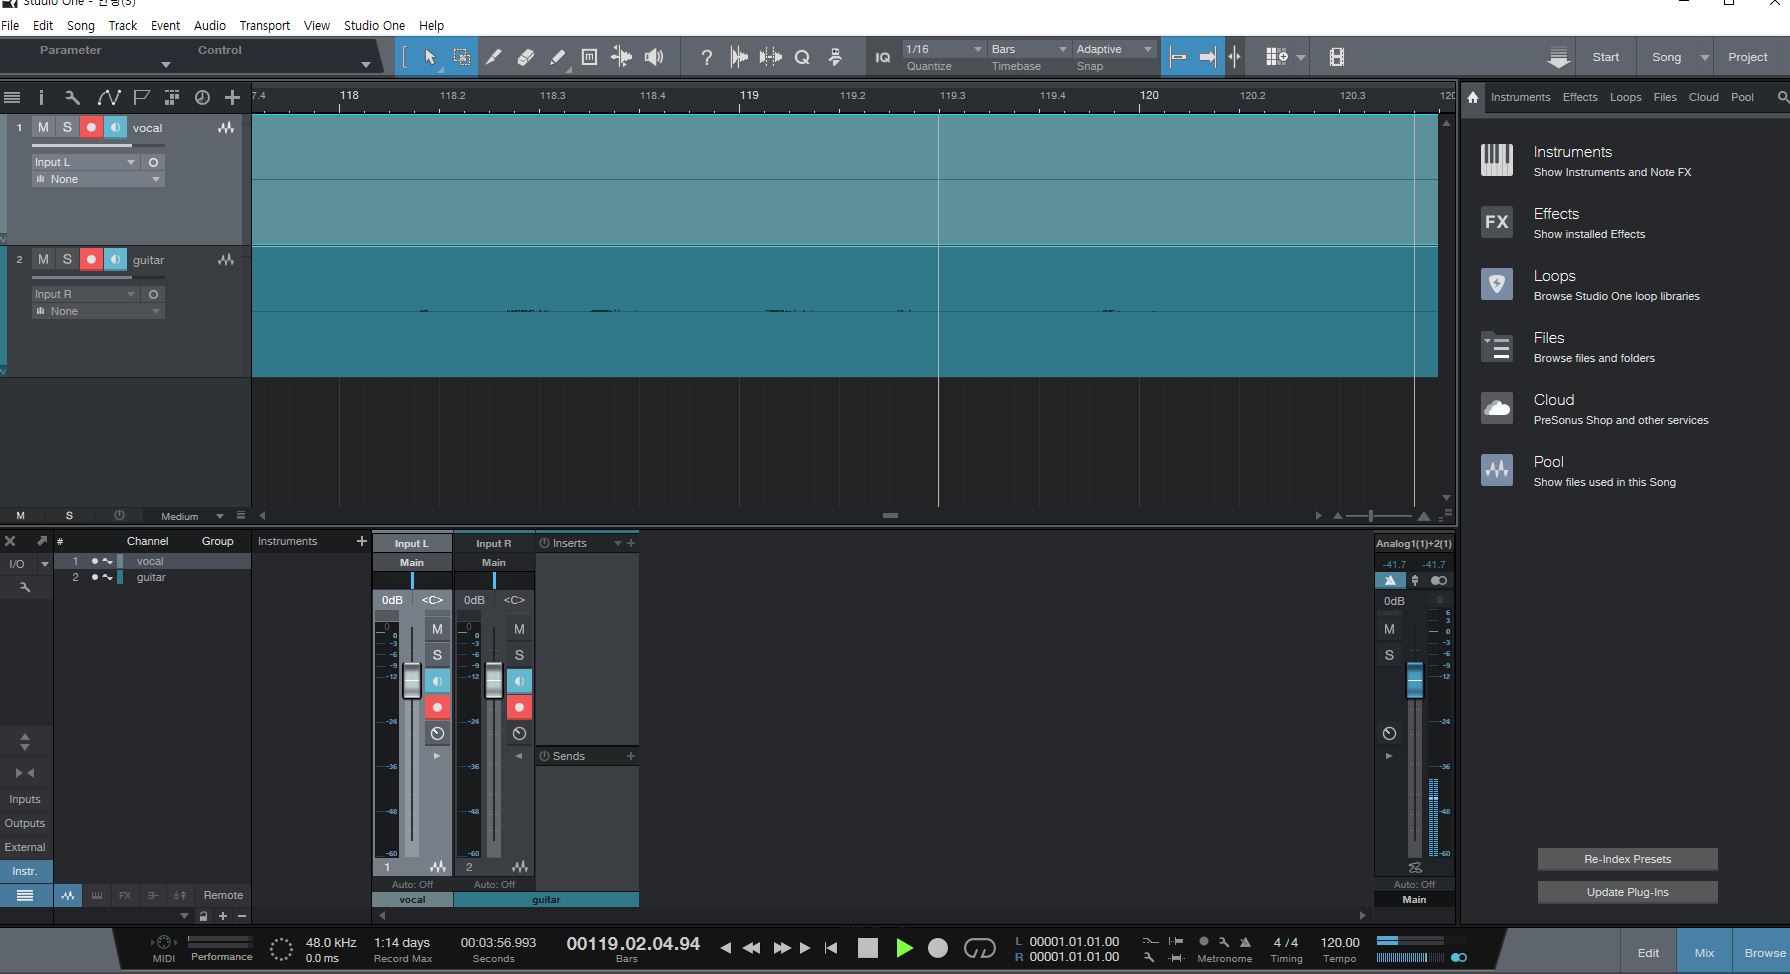Image resolution: width=1790 pixels, height=974 pixels.
Task: Click the Quantize Q icon
Action: point(802,57)
